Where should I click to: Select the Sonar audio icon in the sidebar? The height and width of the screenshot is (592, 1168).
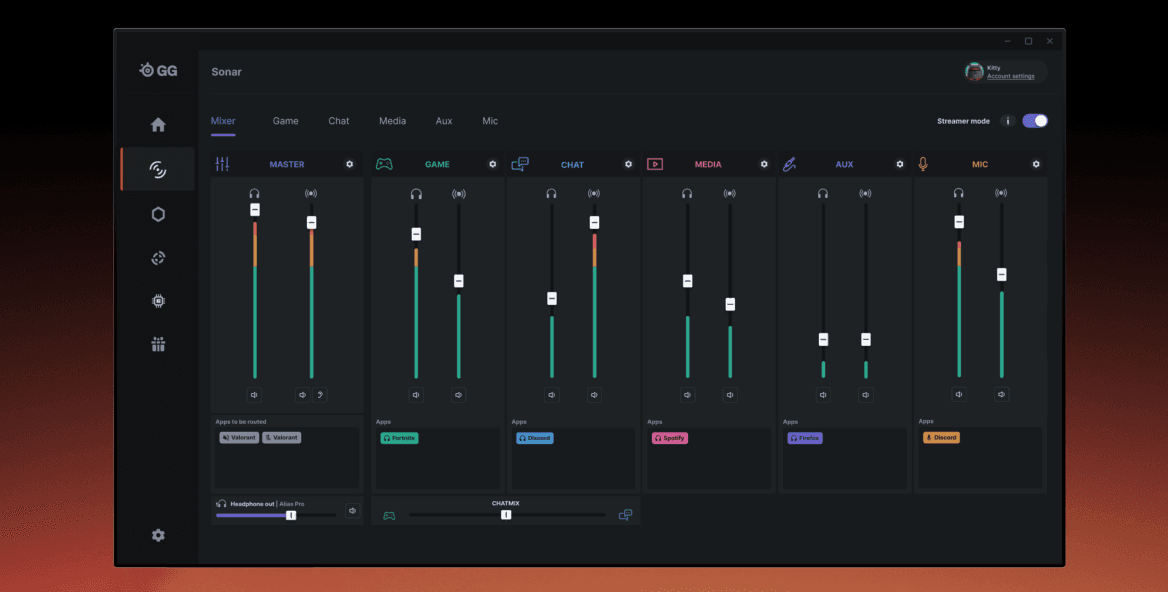click(x=157, y=168)
